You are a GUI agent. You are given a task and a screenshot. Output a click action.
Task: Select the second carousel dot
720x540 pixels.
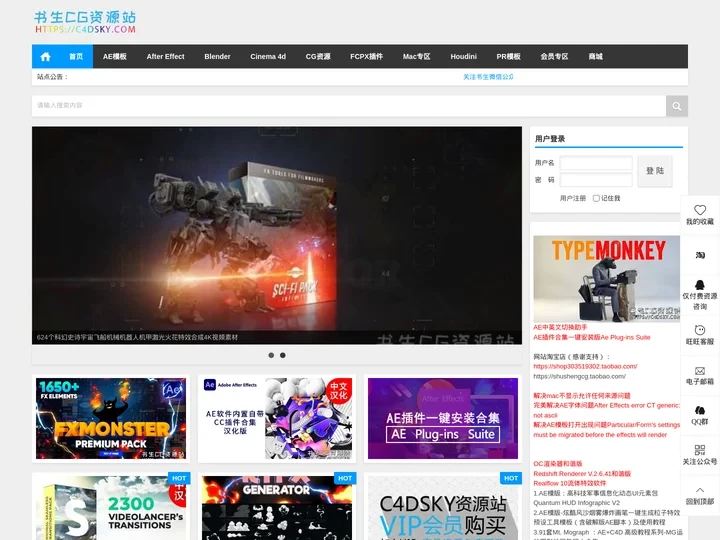[x=283, y=355]
